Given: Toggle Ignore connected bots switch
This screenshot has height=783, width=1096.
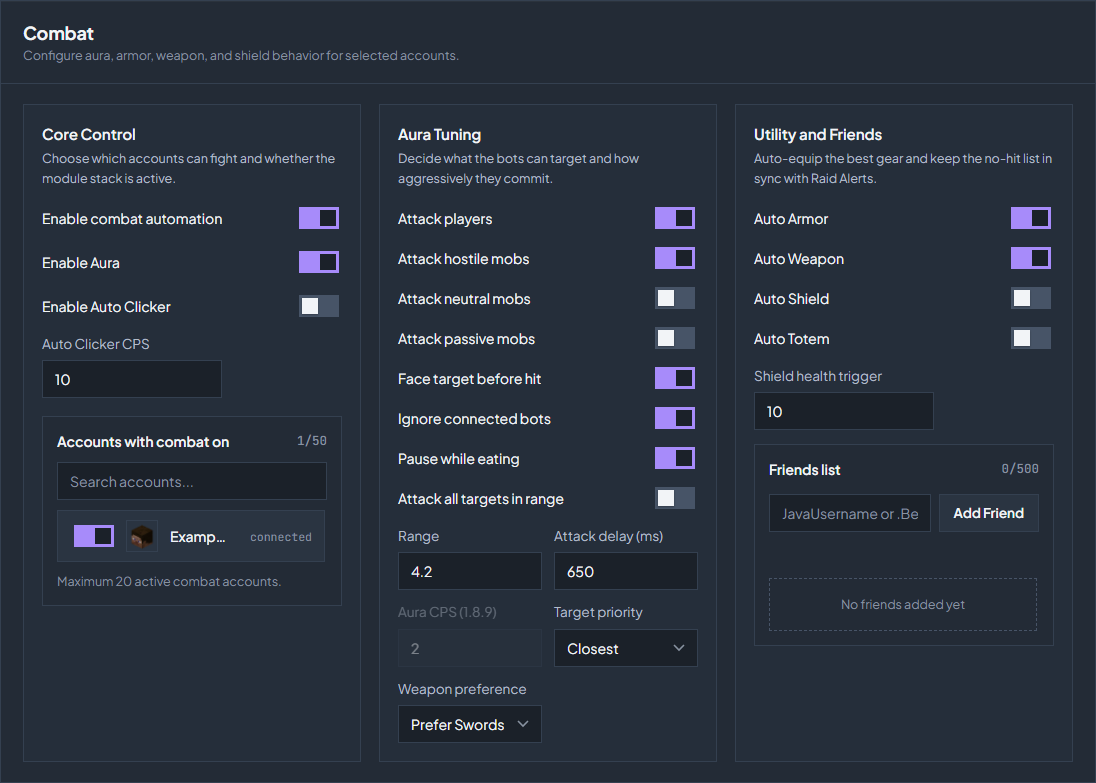Looking at the screenshot, I should click(x=675, y=418).
